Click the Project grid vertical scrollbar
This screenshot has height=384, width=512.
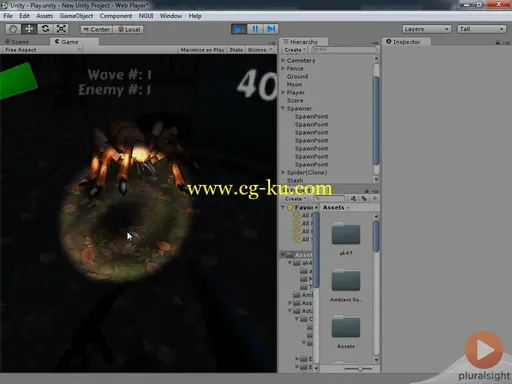[376, 237]
